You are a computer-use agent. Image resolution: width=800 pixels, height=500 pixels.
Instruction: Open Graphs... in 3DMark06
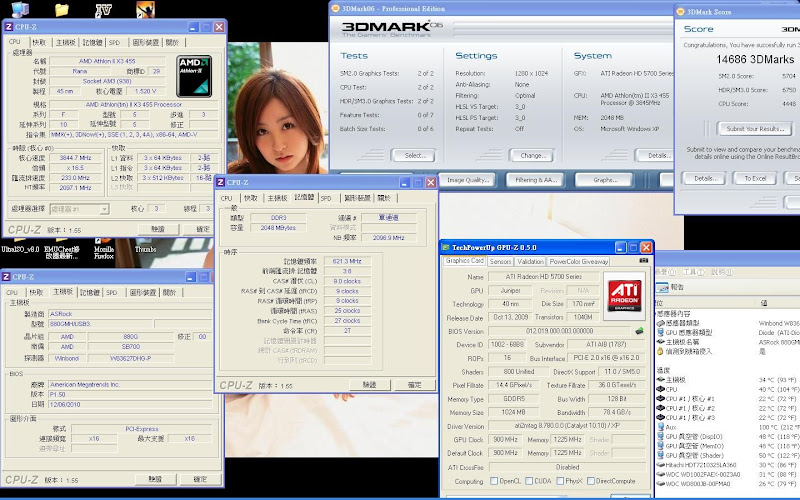tap(604, 180)
